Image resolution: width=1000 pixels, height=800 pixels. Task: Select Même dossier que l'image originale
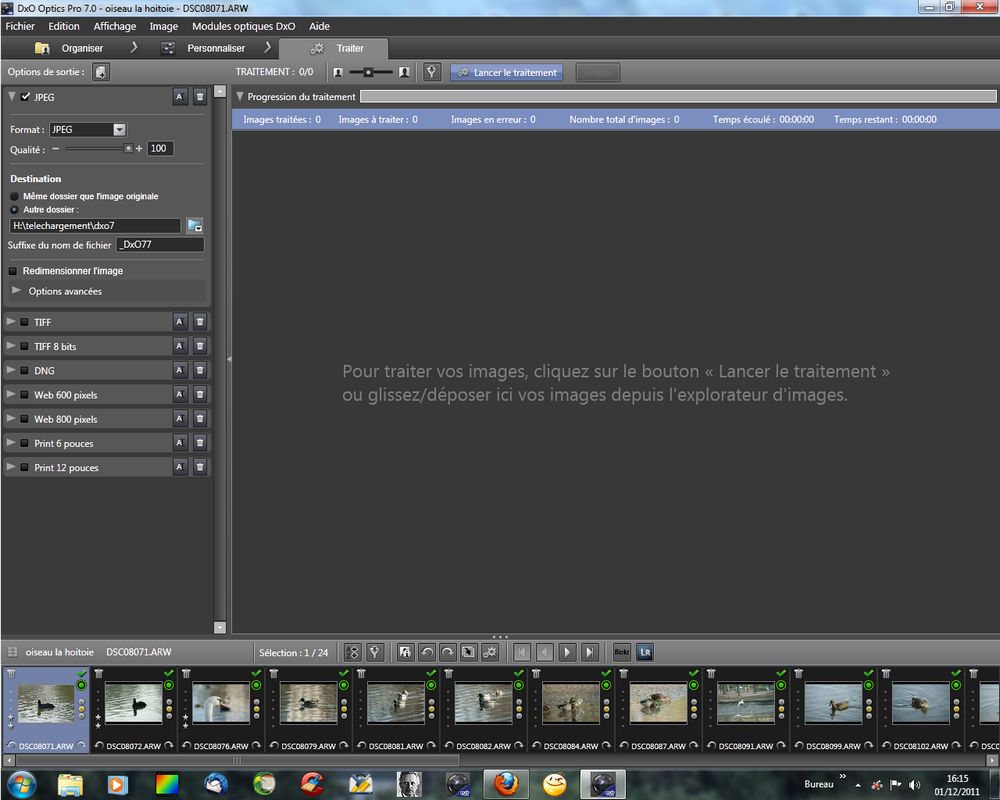click(14, 196)
